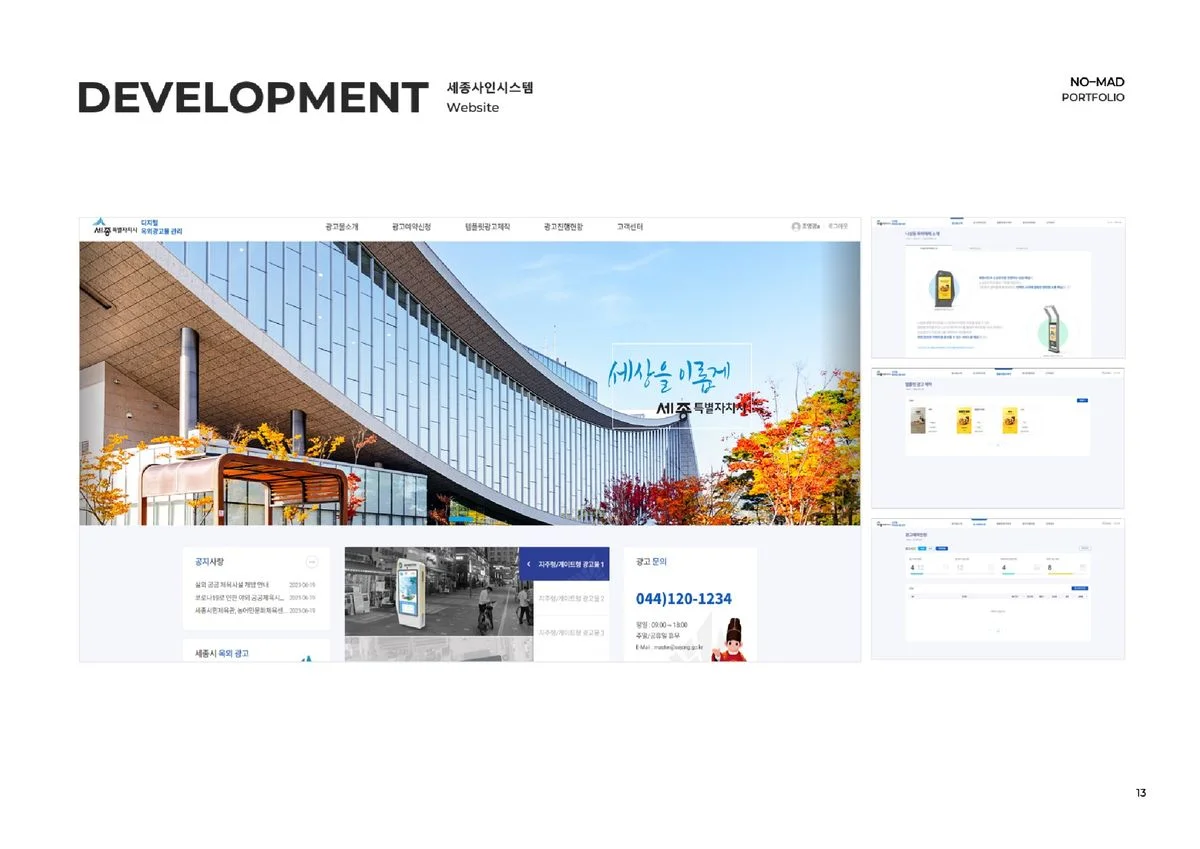The width and height of the screenshot is (1200, 849).
Task: Open the third notice about 세종시민체육관
Action: [240, 610]
